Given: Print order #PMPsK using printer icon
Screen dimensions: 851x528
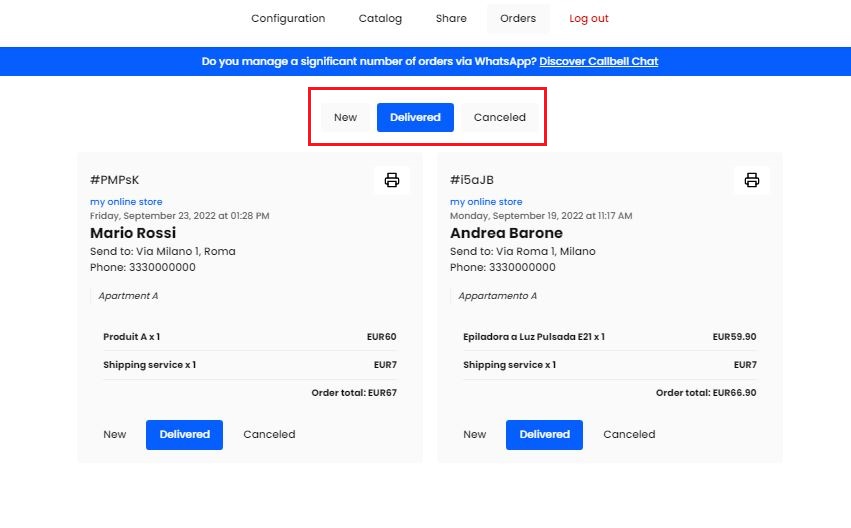Looking at the screenshot, I should pyautogui.click(x=392, y=180).
